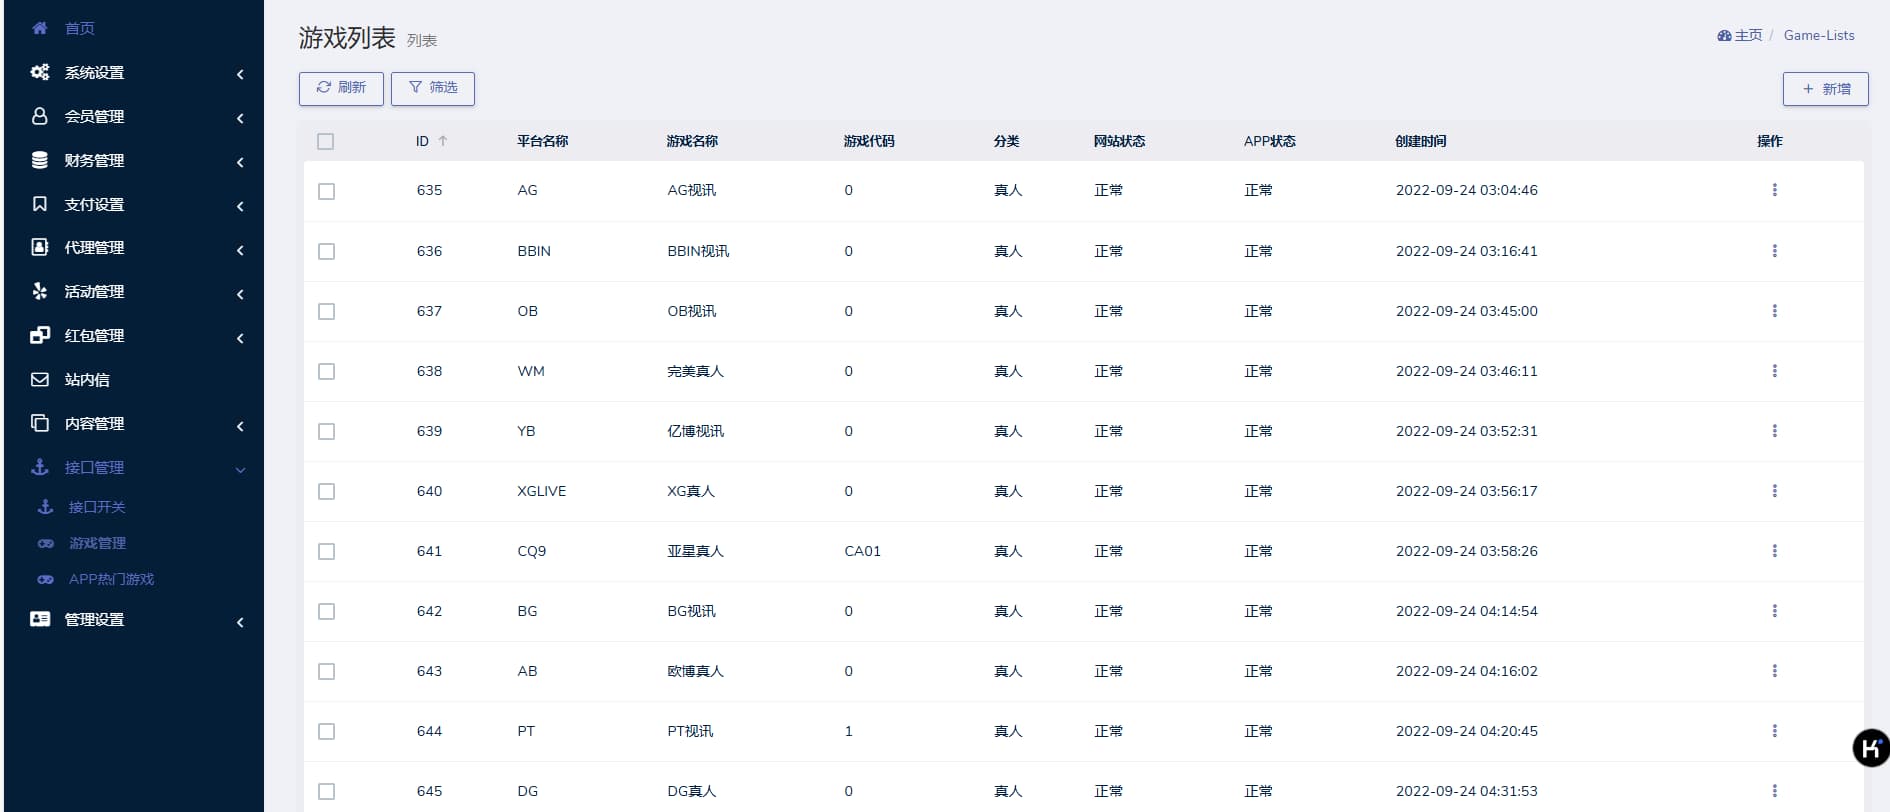1890x812 pixels.
Task: Expand the member management sidebar menu
Action: (138, 117)
